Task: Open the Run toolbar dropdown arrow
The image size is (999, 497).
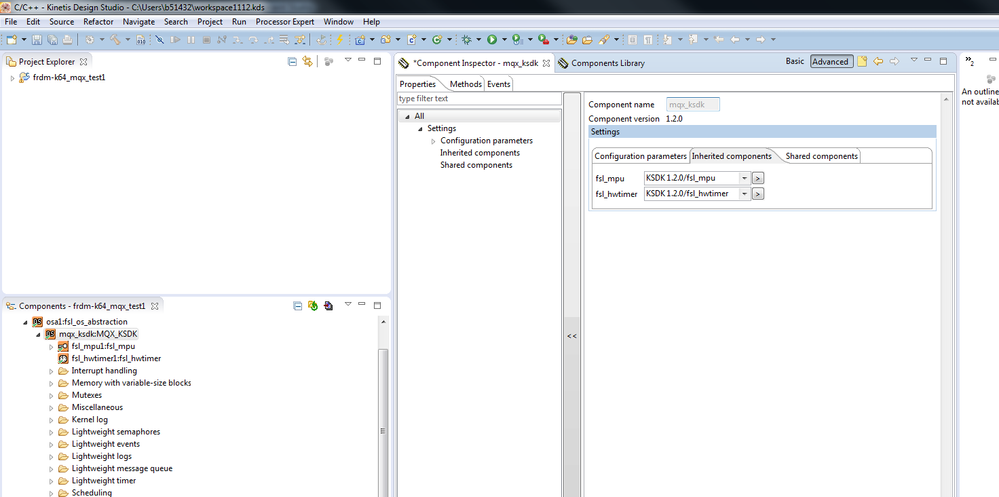Action: click(x=505, y=40)
